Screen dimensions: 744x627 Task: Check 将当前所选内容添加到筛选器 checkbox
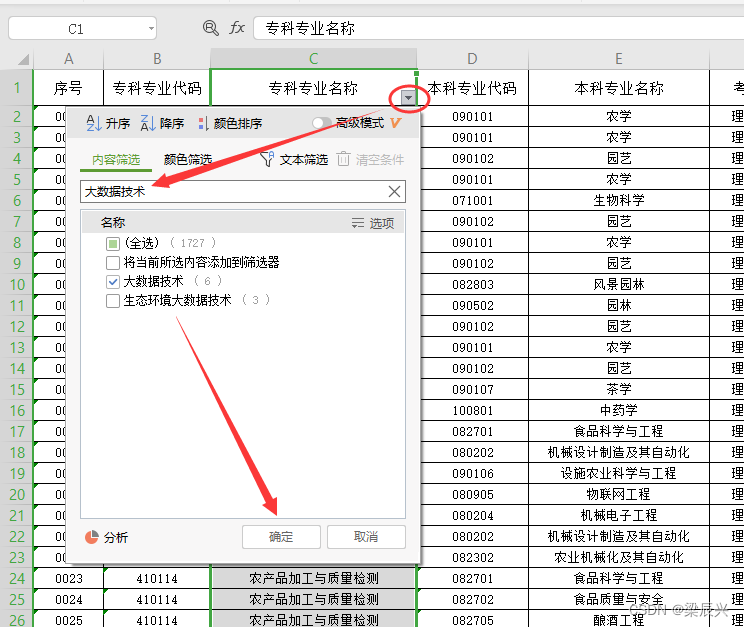112,262
